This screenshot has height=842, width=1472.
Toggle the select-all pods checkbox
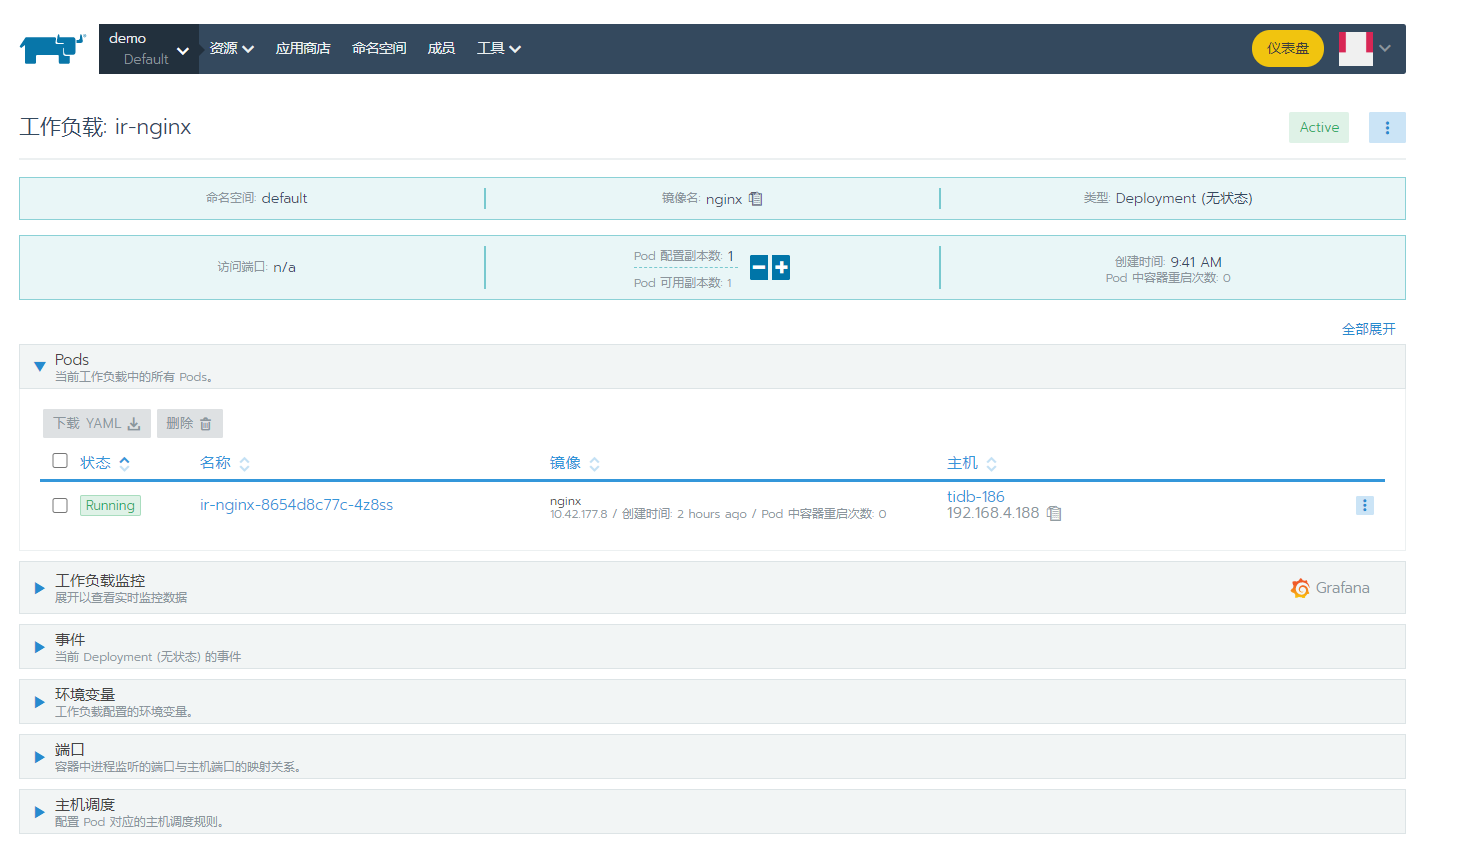[x=60, y=461]
